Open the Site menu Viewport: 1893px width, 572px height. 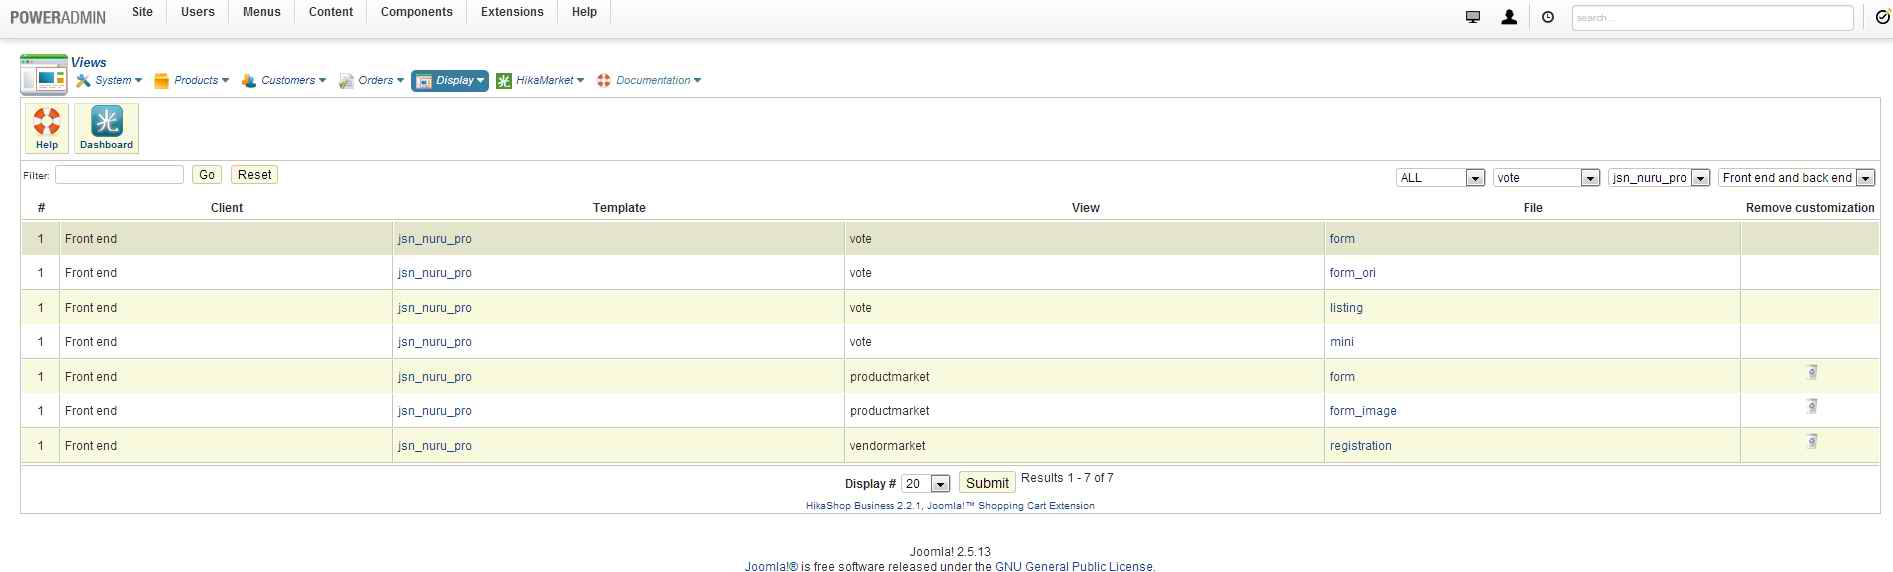click(x=142, y=12)
